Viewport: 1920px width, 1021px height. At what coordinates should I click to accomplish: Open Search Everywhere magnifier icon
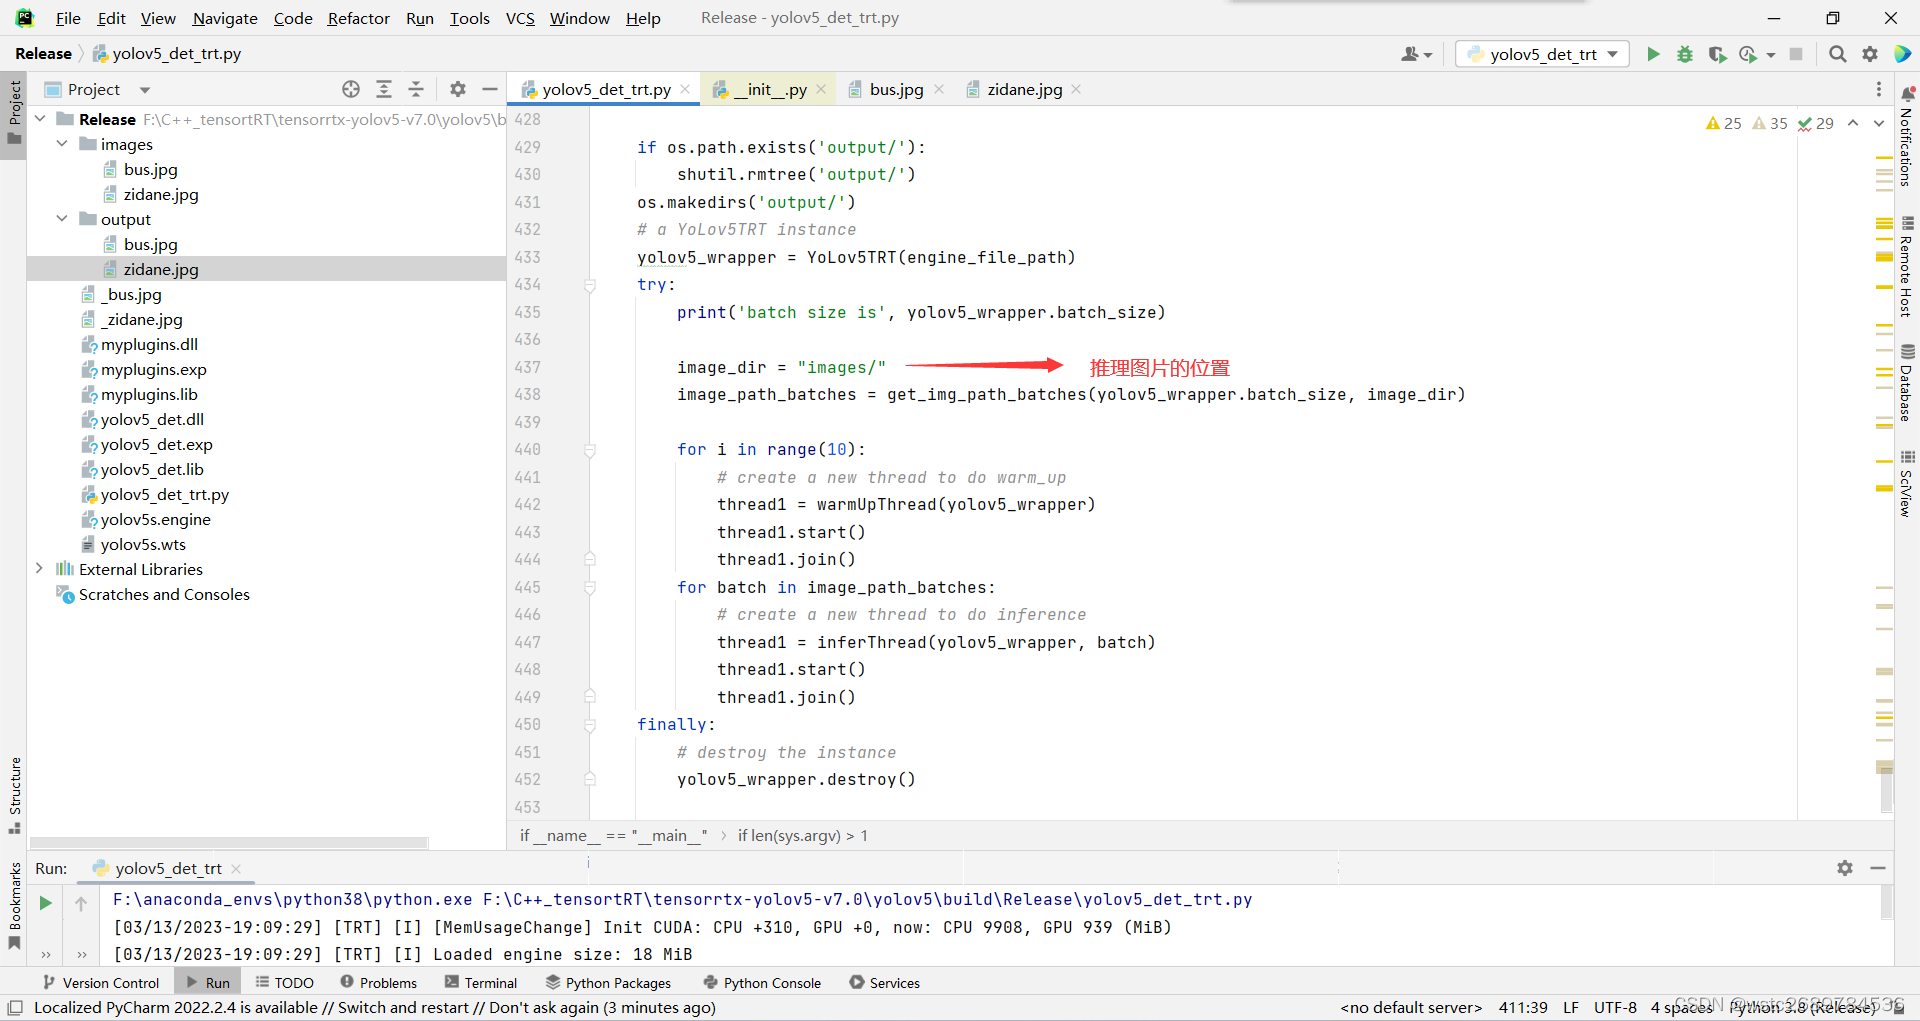coord(1838,54)
